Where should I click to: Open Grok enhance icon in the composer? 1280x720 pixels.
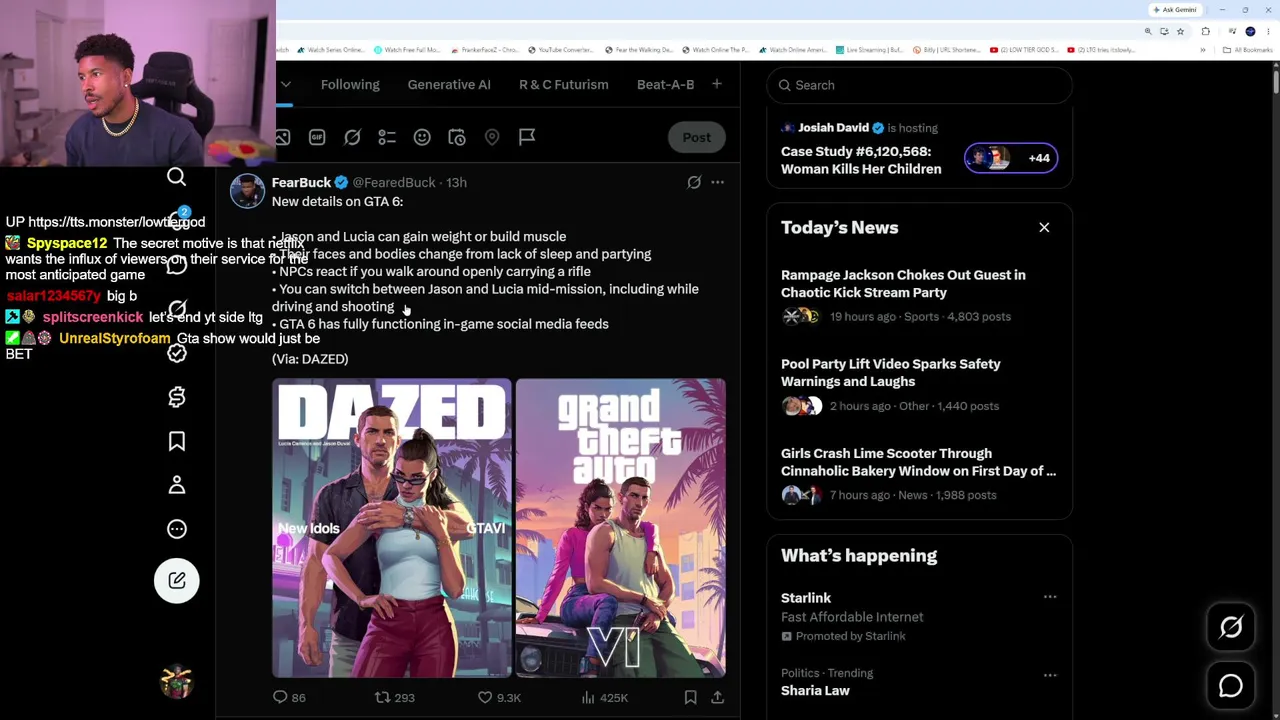coord(352,137)
